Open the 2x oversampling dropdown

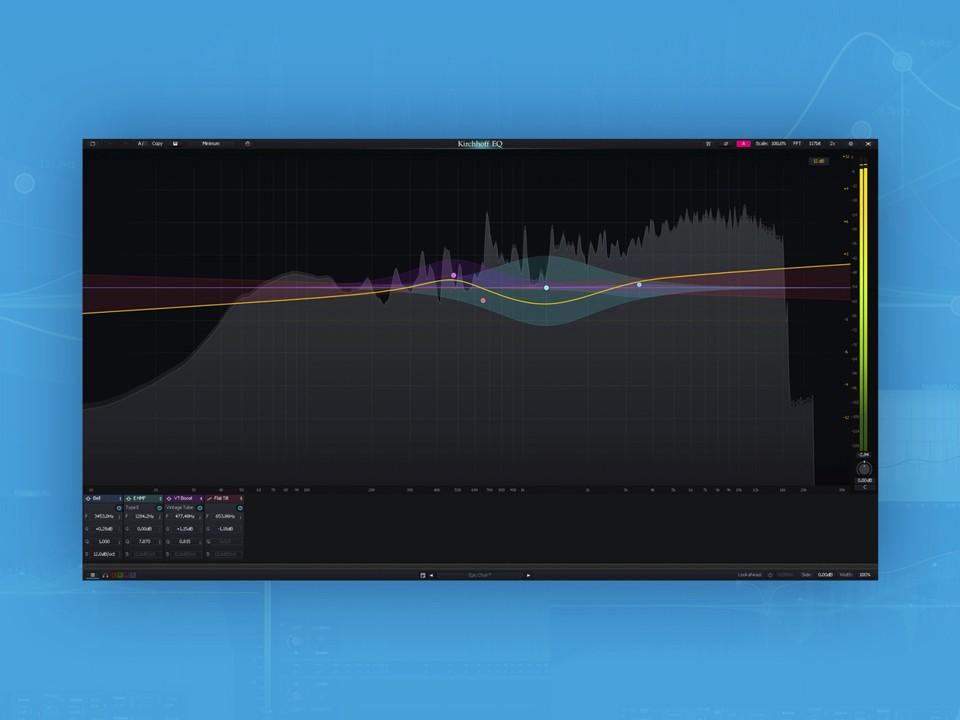(832, 144)
